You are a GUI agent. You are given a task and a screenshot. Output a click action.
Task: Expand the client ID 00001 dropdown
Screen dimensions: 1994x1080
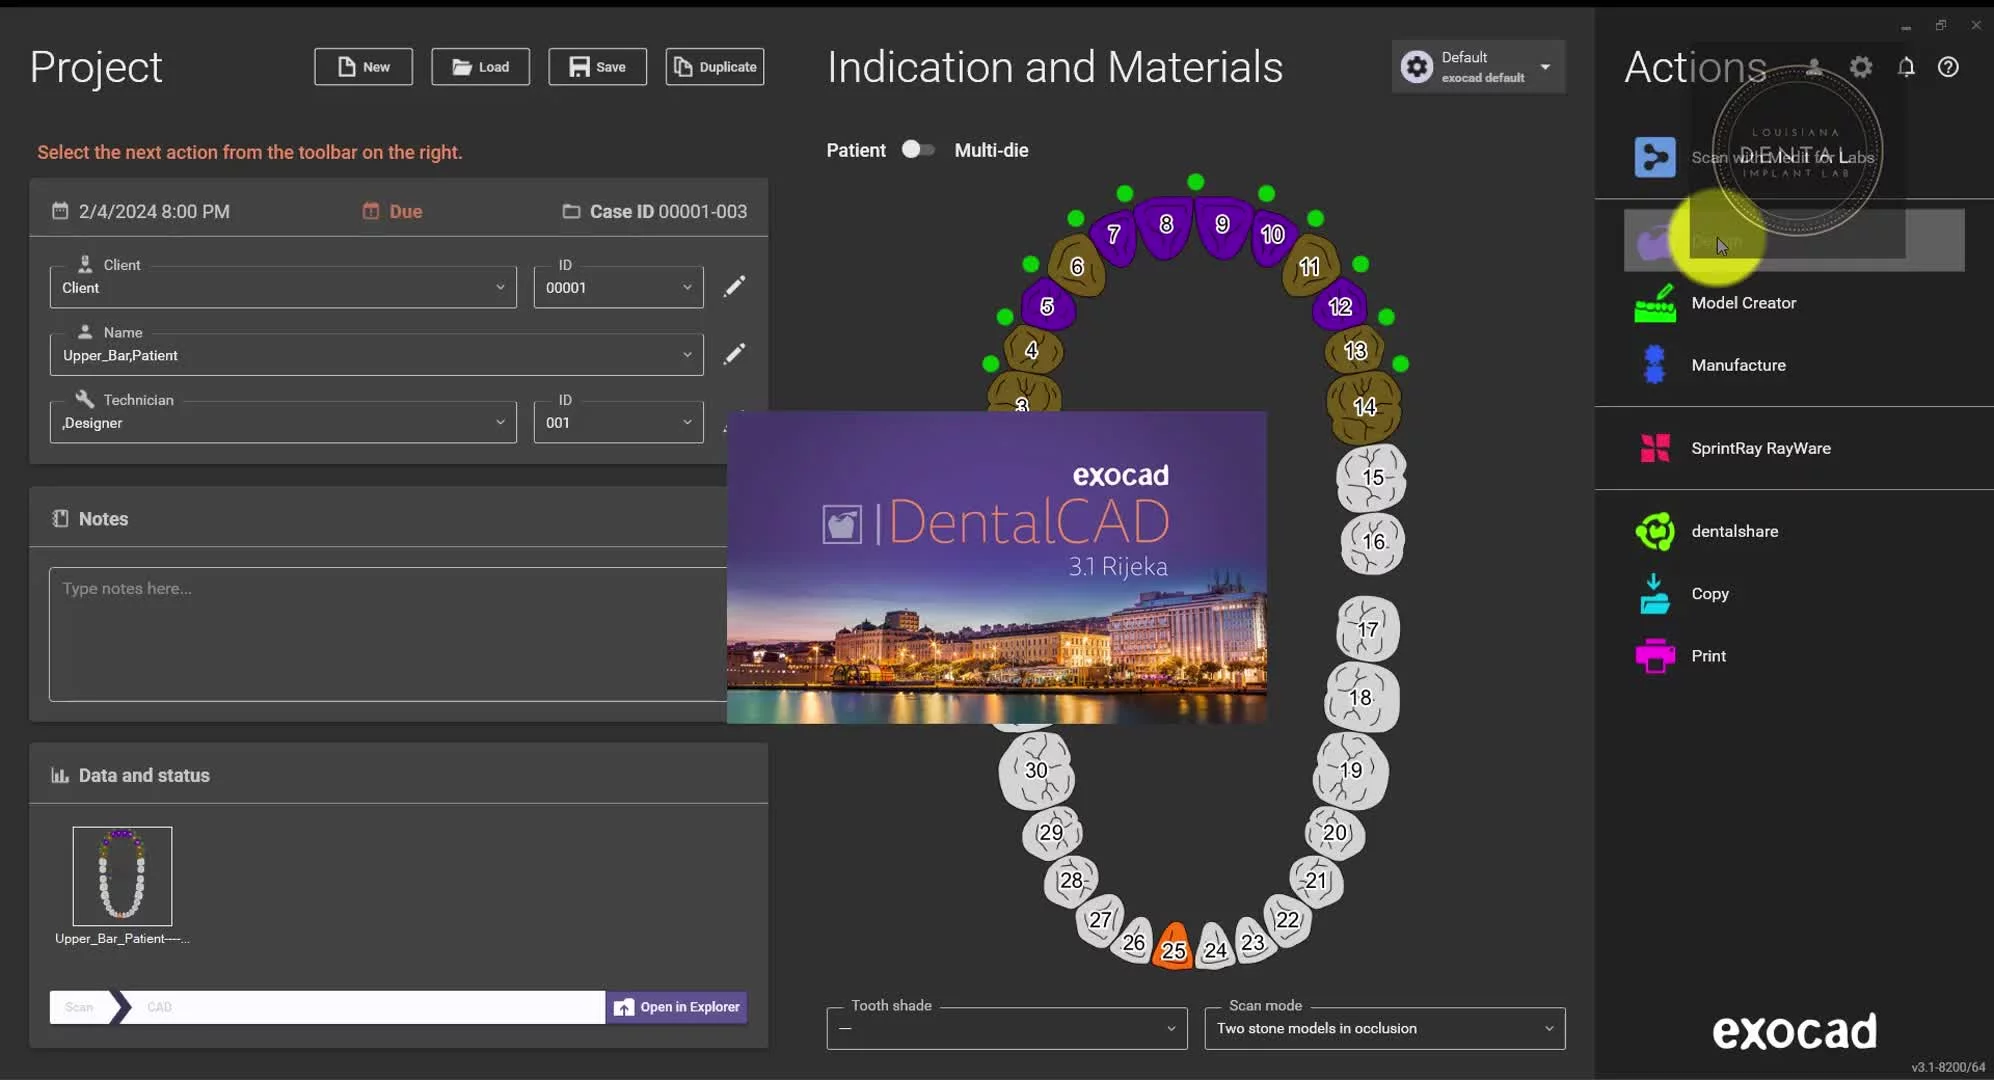[x=618, y=287]
